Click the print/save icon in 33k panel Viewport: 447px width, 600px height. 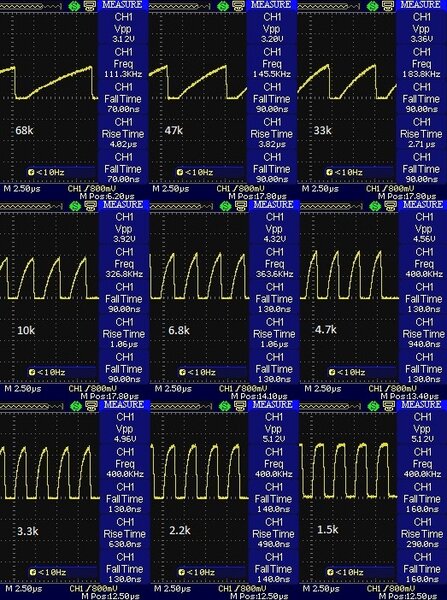(387, 6)
